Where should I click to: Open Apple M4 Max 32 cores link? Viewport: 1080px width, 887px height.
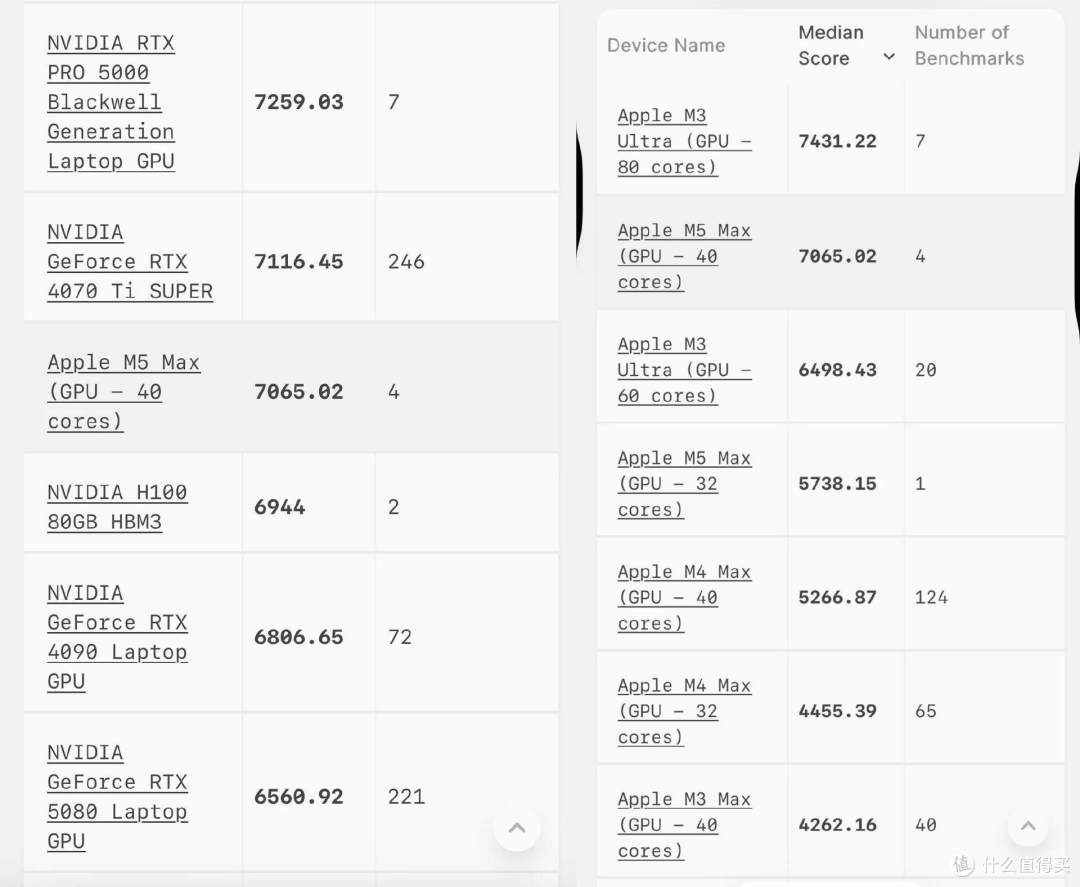click(x=685, y=711)
